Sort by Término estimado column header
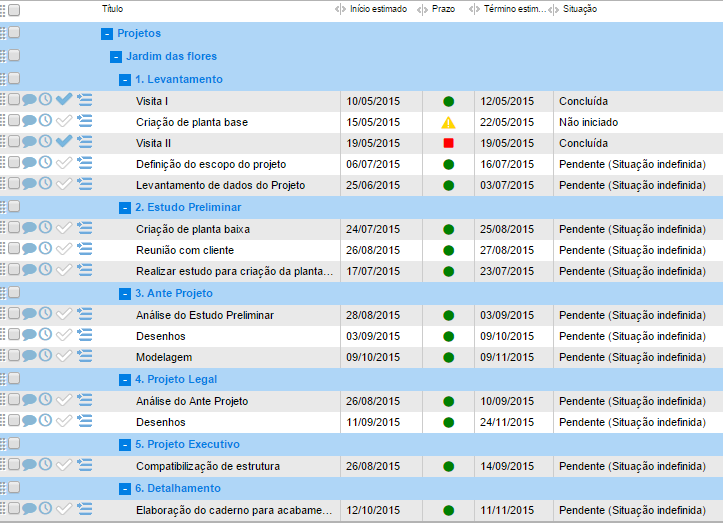The height and width of the screenshot is (523, 723). [x=515, y=9]
